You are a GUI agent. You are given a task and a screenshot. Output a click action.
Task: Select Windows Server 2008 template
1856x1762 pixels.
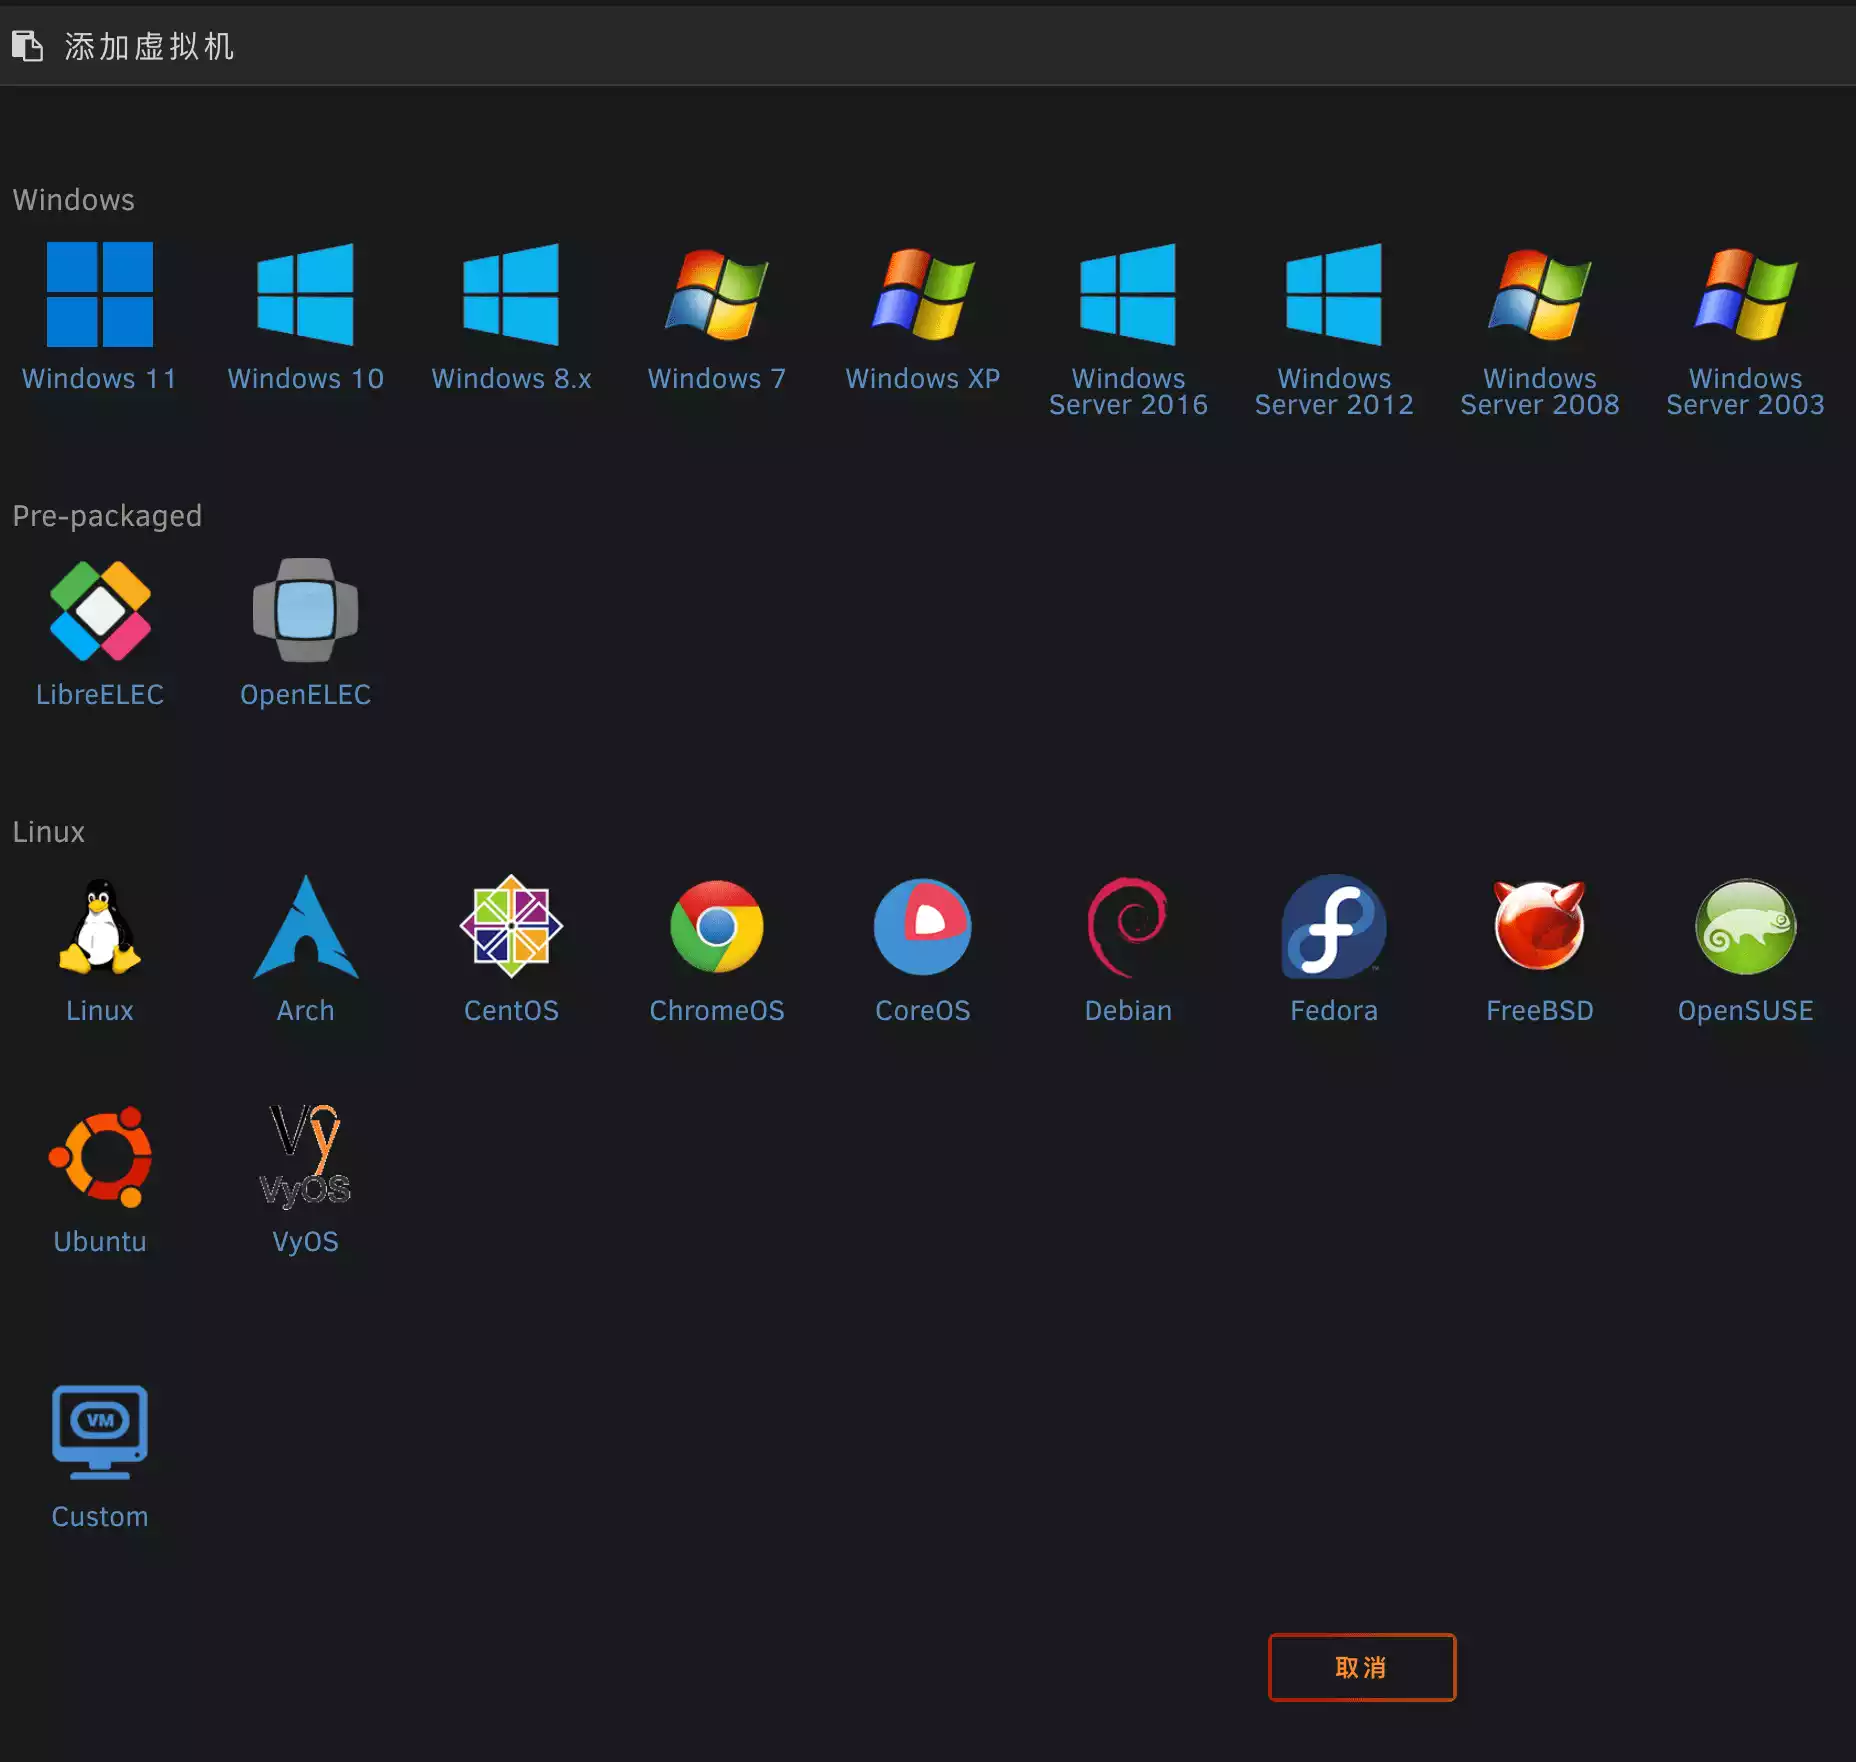(x=1539, y=294)
